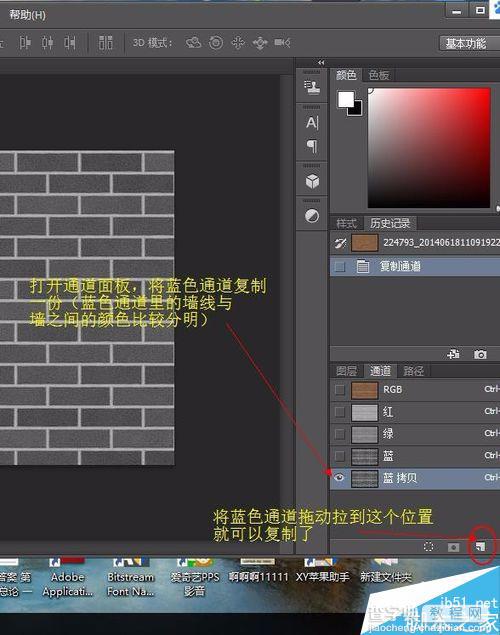Screen dimensions: 500x635
Task: Select the 3D roll mode icon
Action: 216,43
